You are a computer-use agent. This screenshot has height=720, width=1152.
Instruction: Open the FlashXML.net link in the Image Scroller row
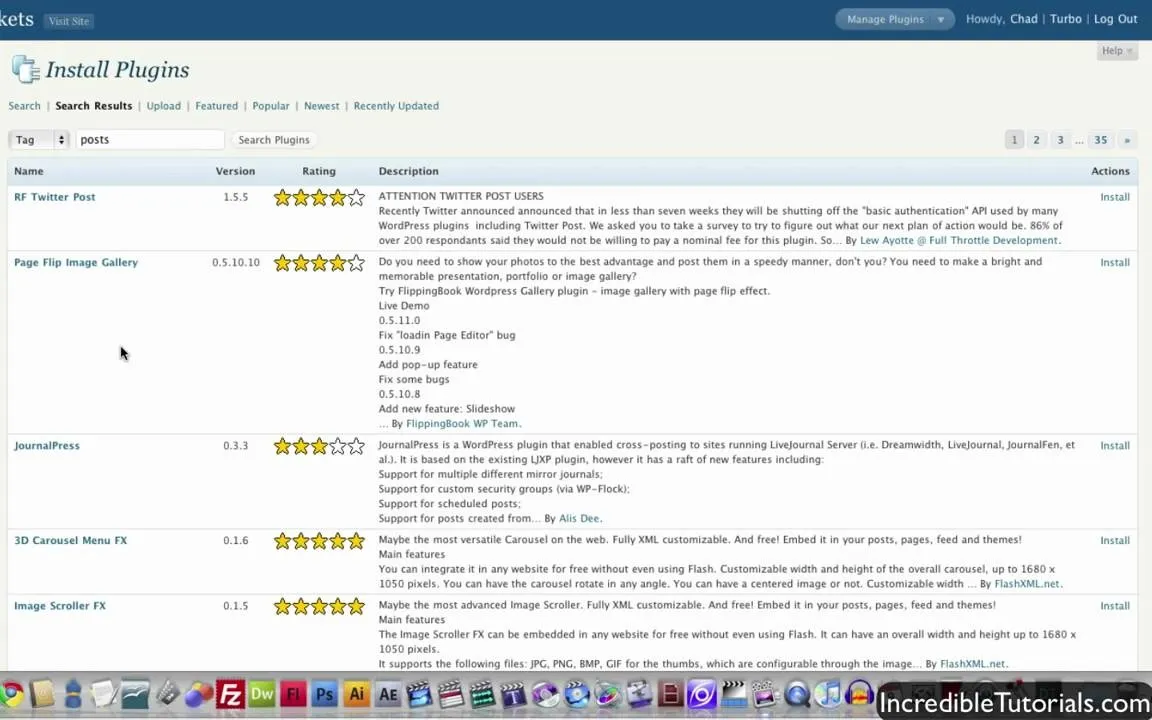[972, 664]
